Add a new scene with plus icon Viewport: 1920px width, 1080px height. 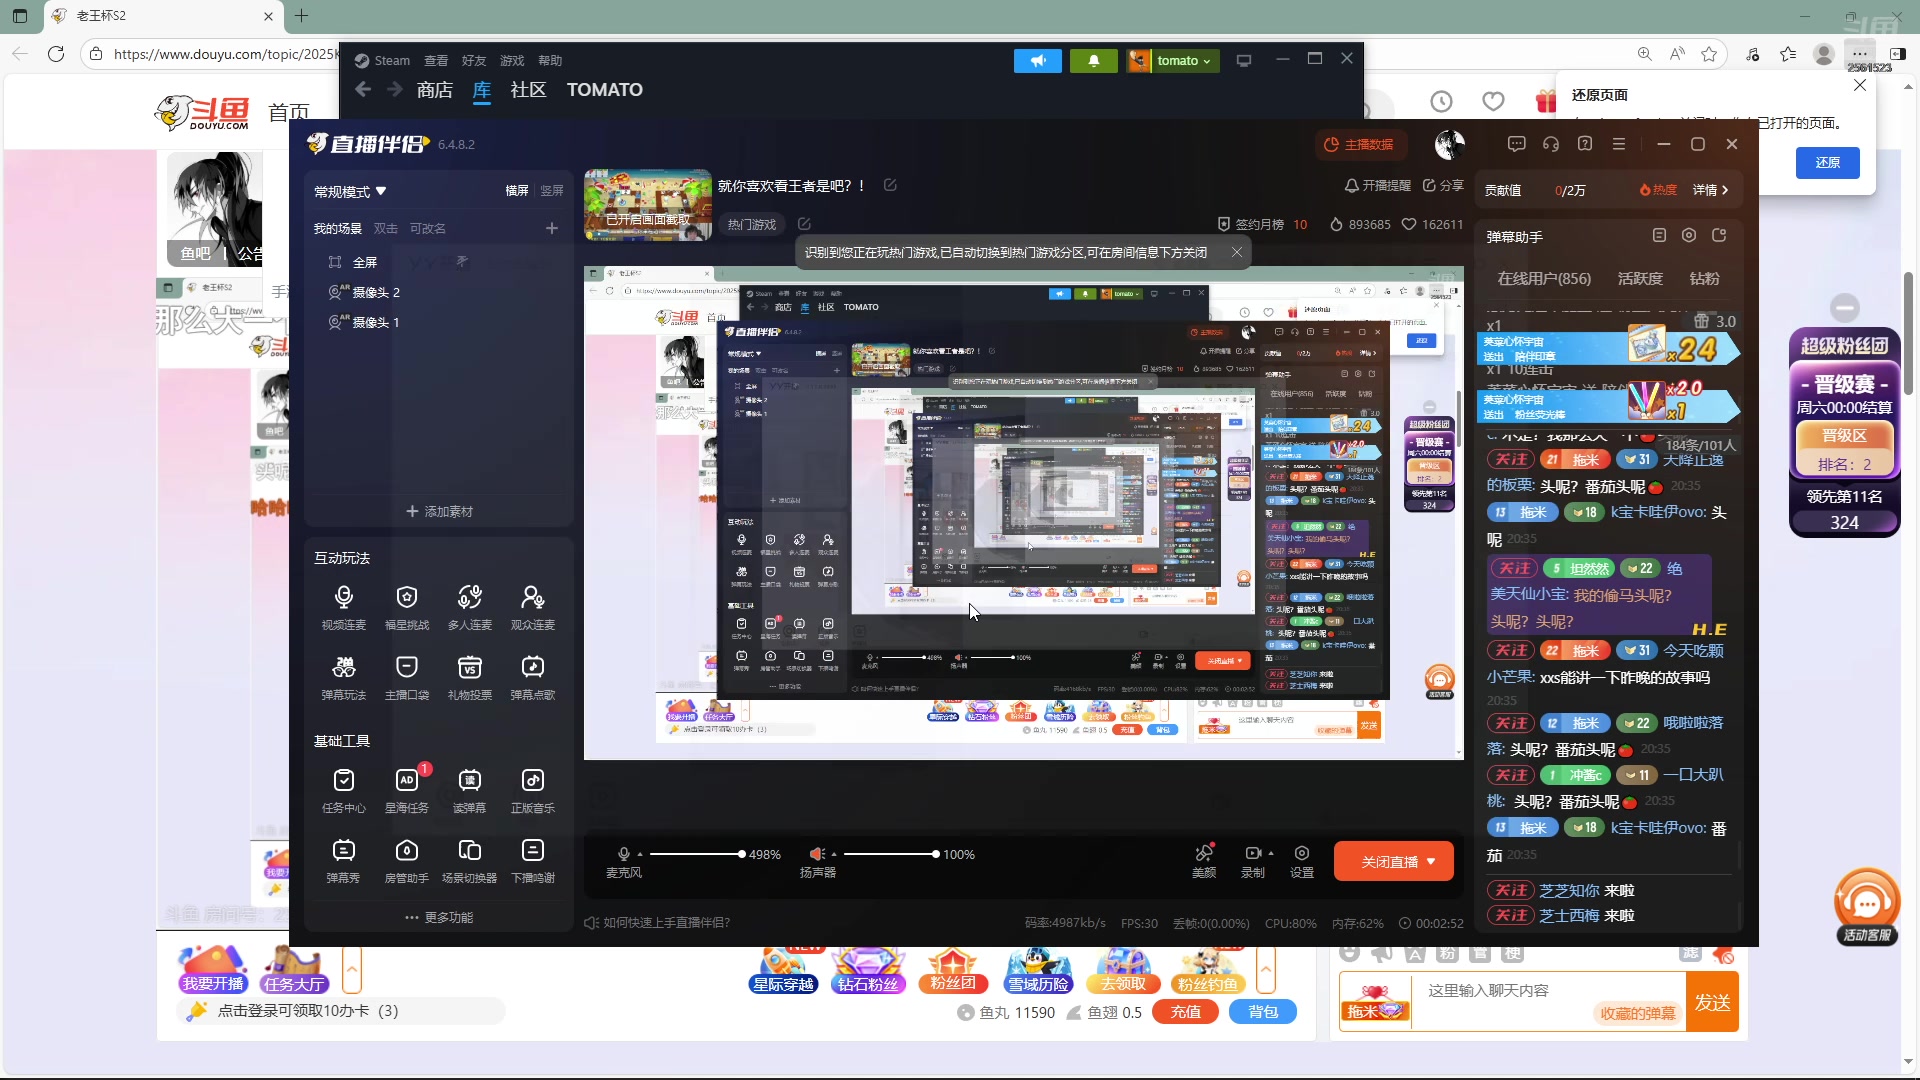coord(551,228)
